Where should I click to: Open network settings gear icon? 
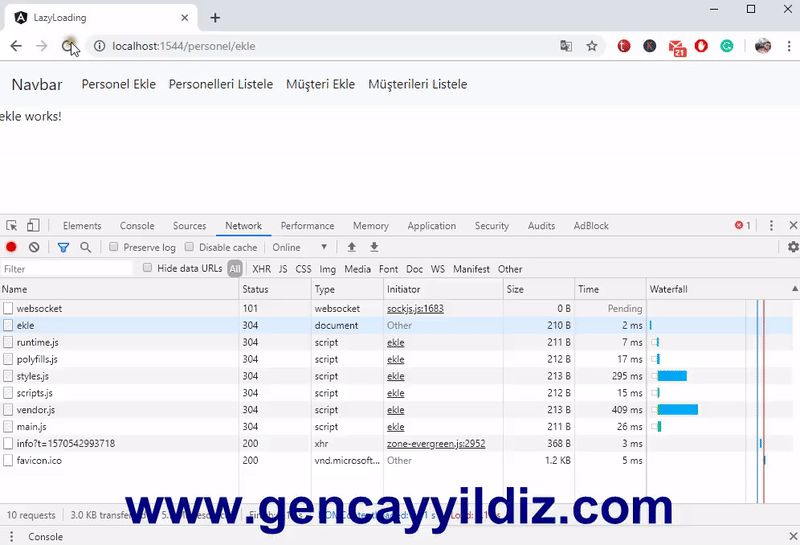click(793, 247)
